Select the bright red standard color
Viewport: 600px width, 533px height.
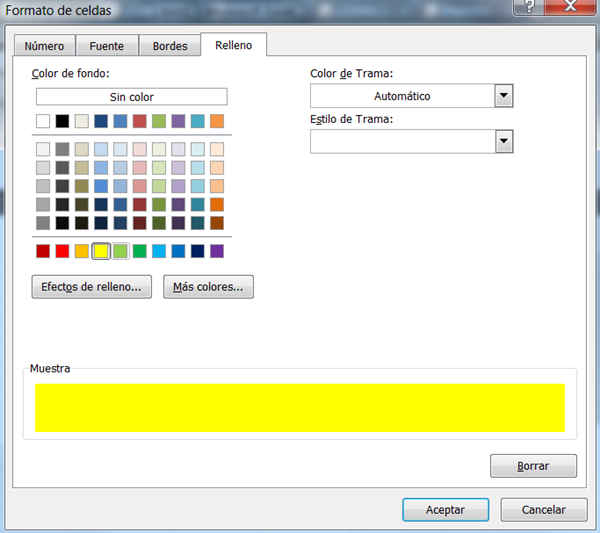pos(62,251)
